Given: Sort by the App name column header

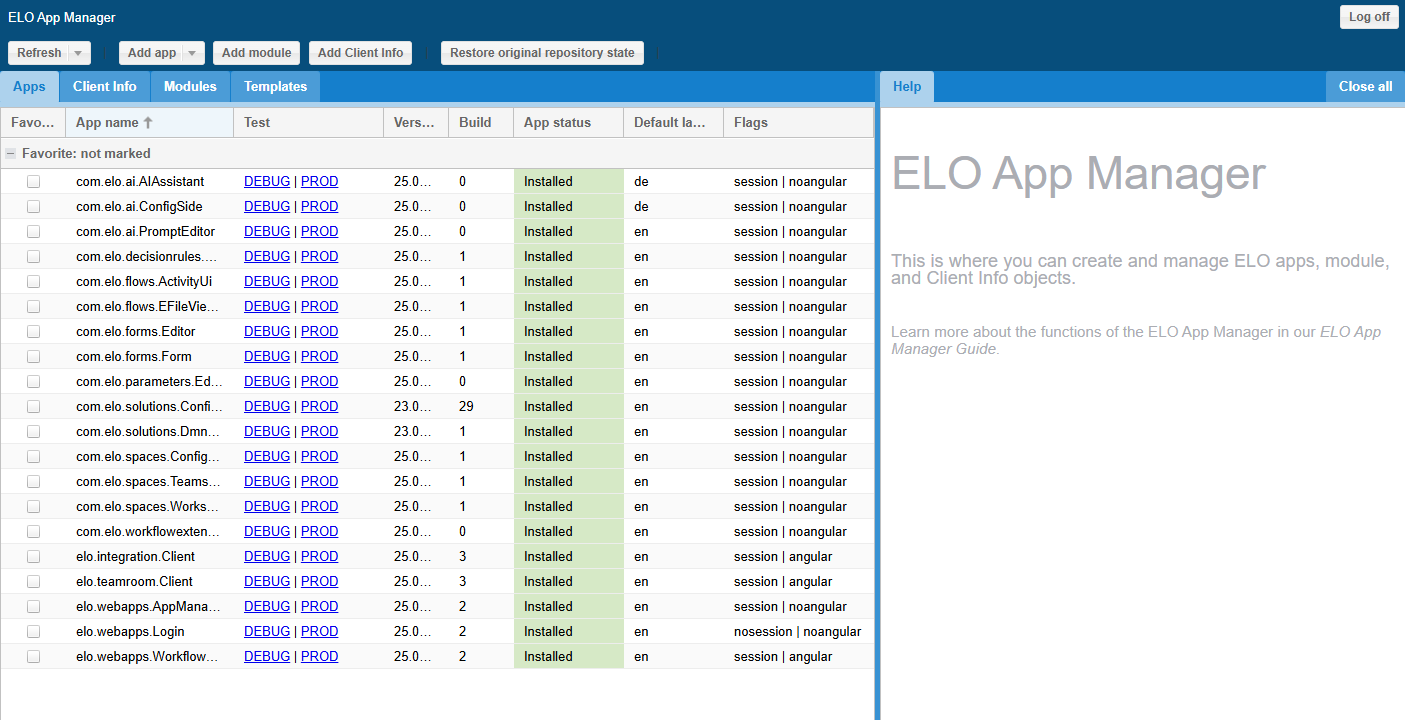Looking at the screenshot, I should click(x=149, y=123).
